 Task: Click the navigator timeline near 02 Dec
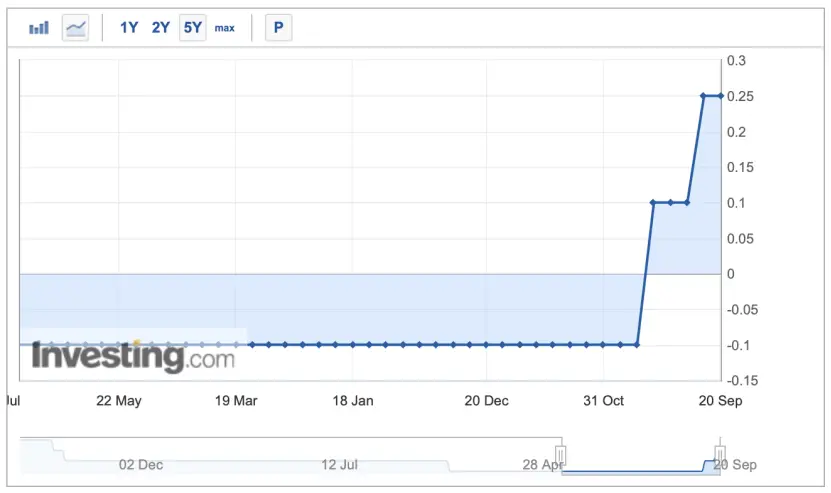coord(141,464)
